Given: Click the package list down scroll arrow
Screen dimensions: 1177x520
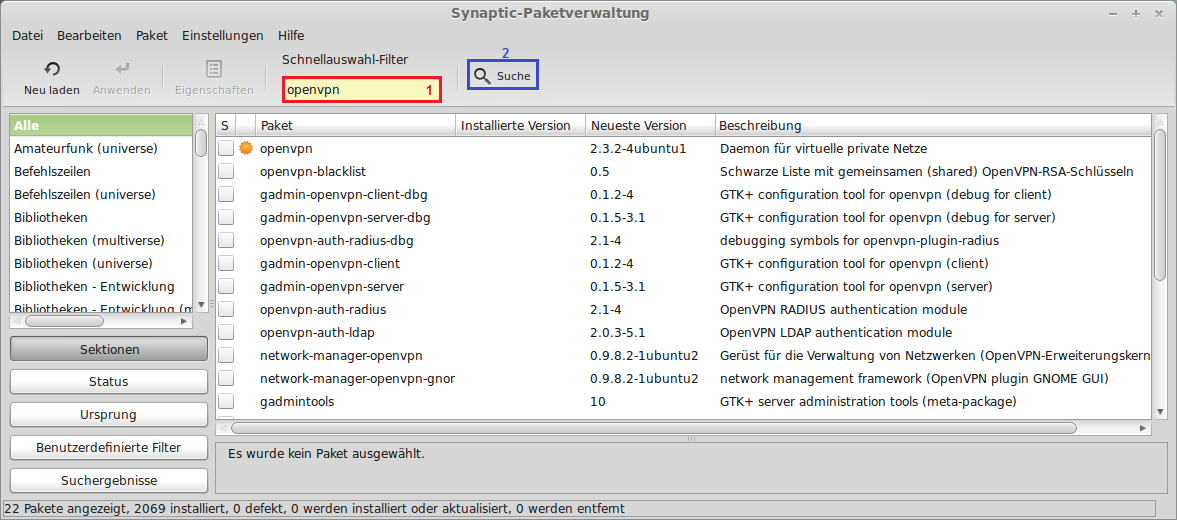Looking at the screenshot, I should click(1160, 411).
